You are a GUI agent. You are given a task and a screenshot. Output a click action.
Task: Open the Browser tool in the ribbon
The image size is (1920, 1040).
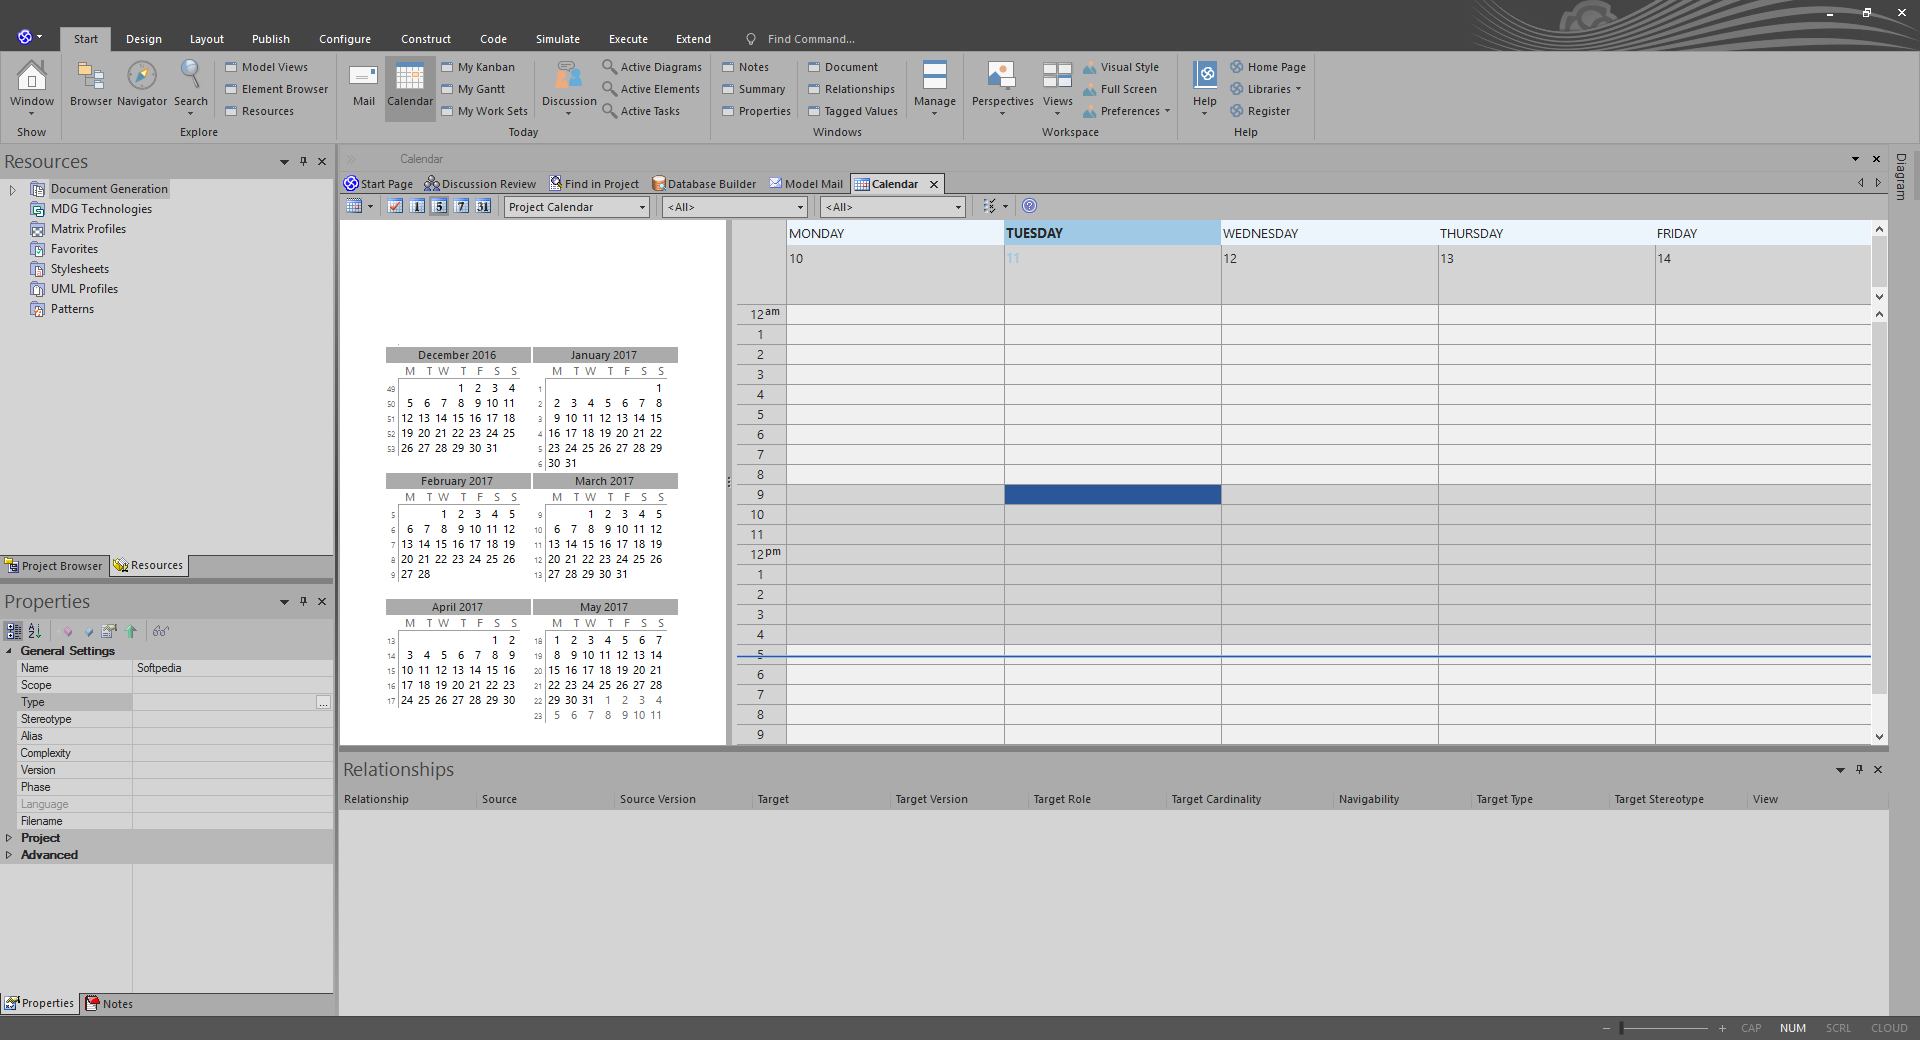(91, 83)
